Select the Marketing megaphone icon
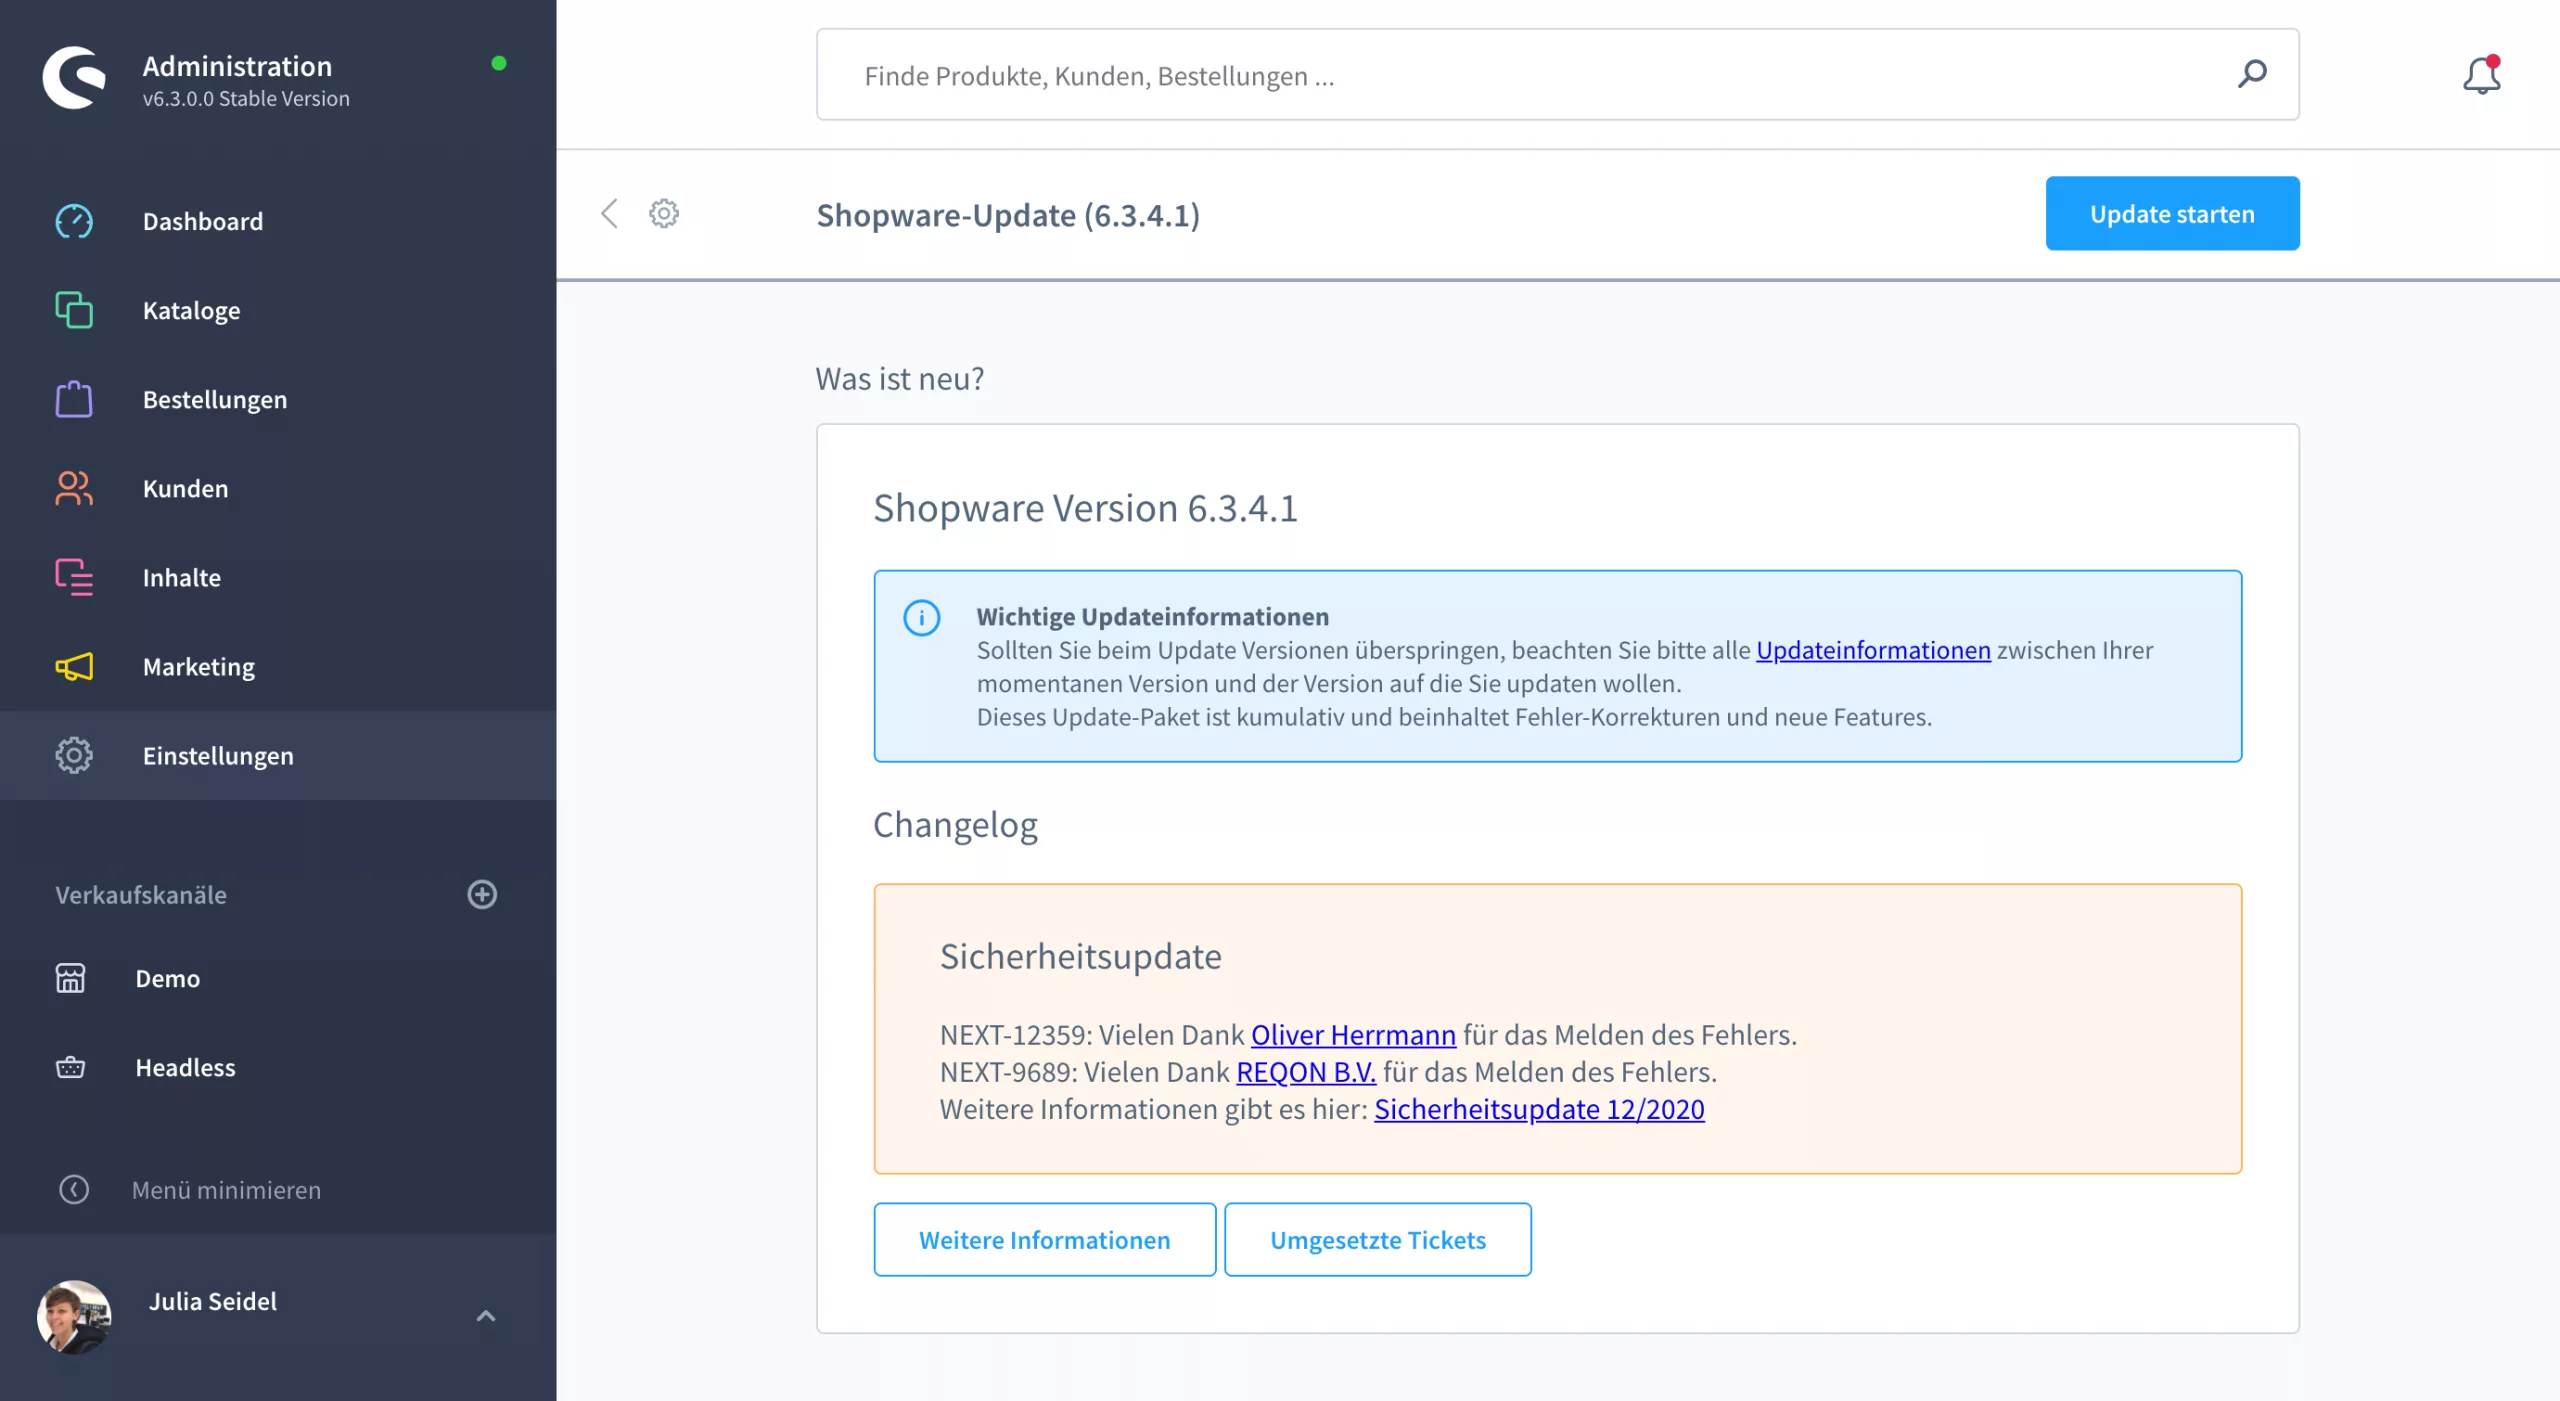The width and height of the screenshot is (2560, 1401). 74,666
